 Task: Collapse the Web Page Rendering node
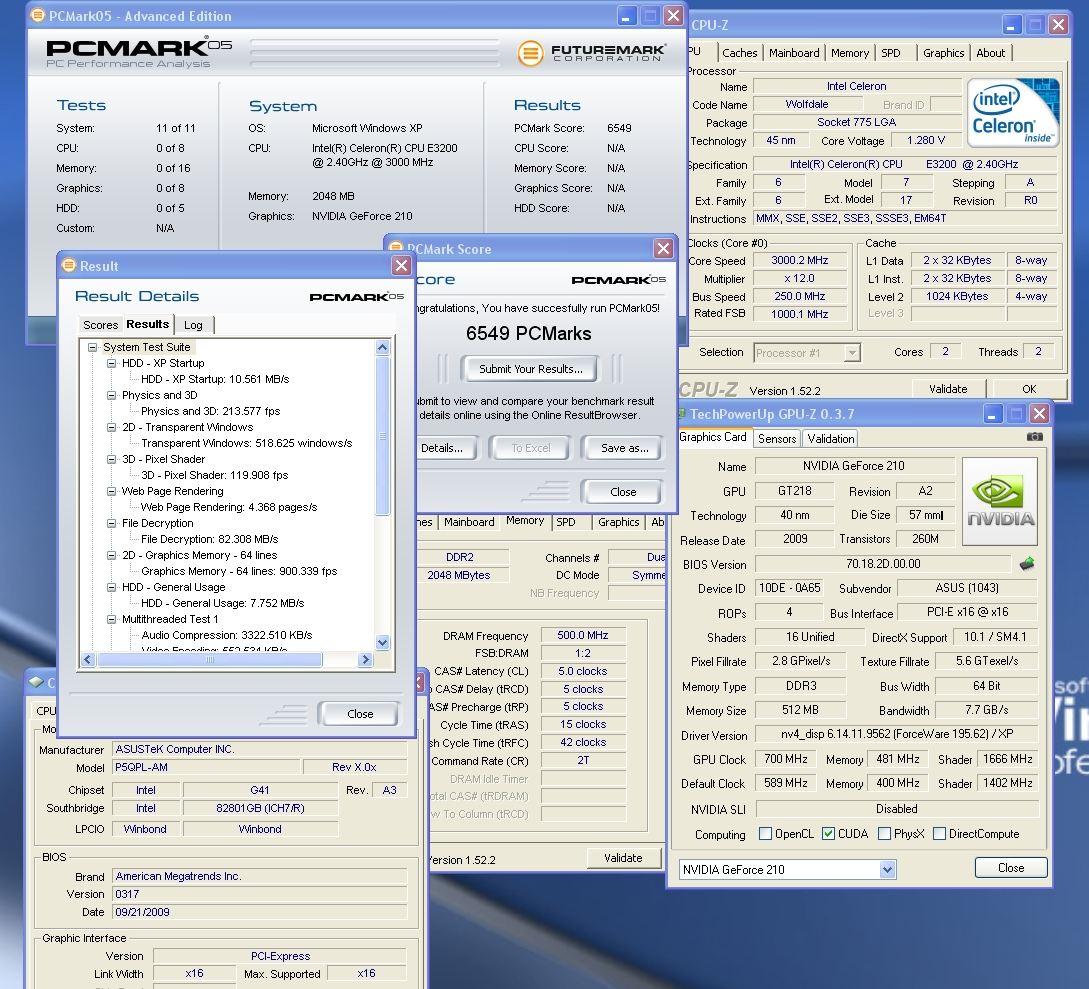pyautogui.click(x=111, y=490)
